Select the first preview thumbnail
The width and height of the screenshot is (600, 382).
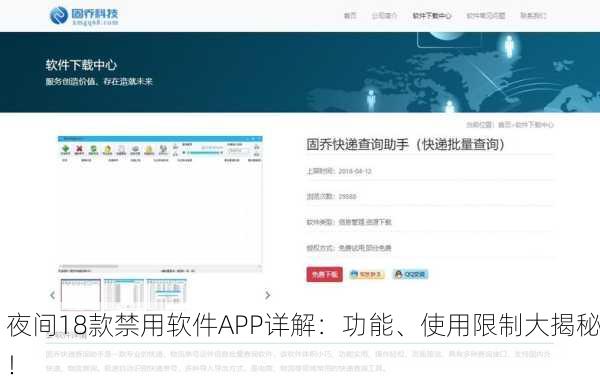pos(81,294)
